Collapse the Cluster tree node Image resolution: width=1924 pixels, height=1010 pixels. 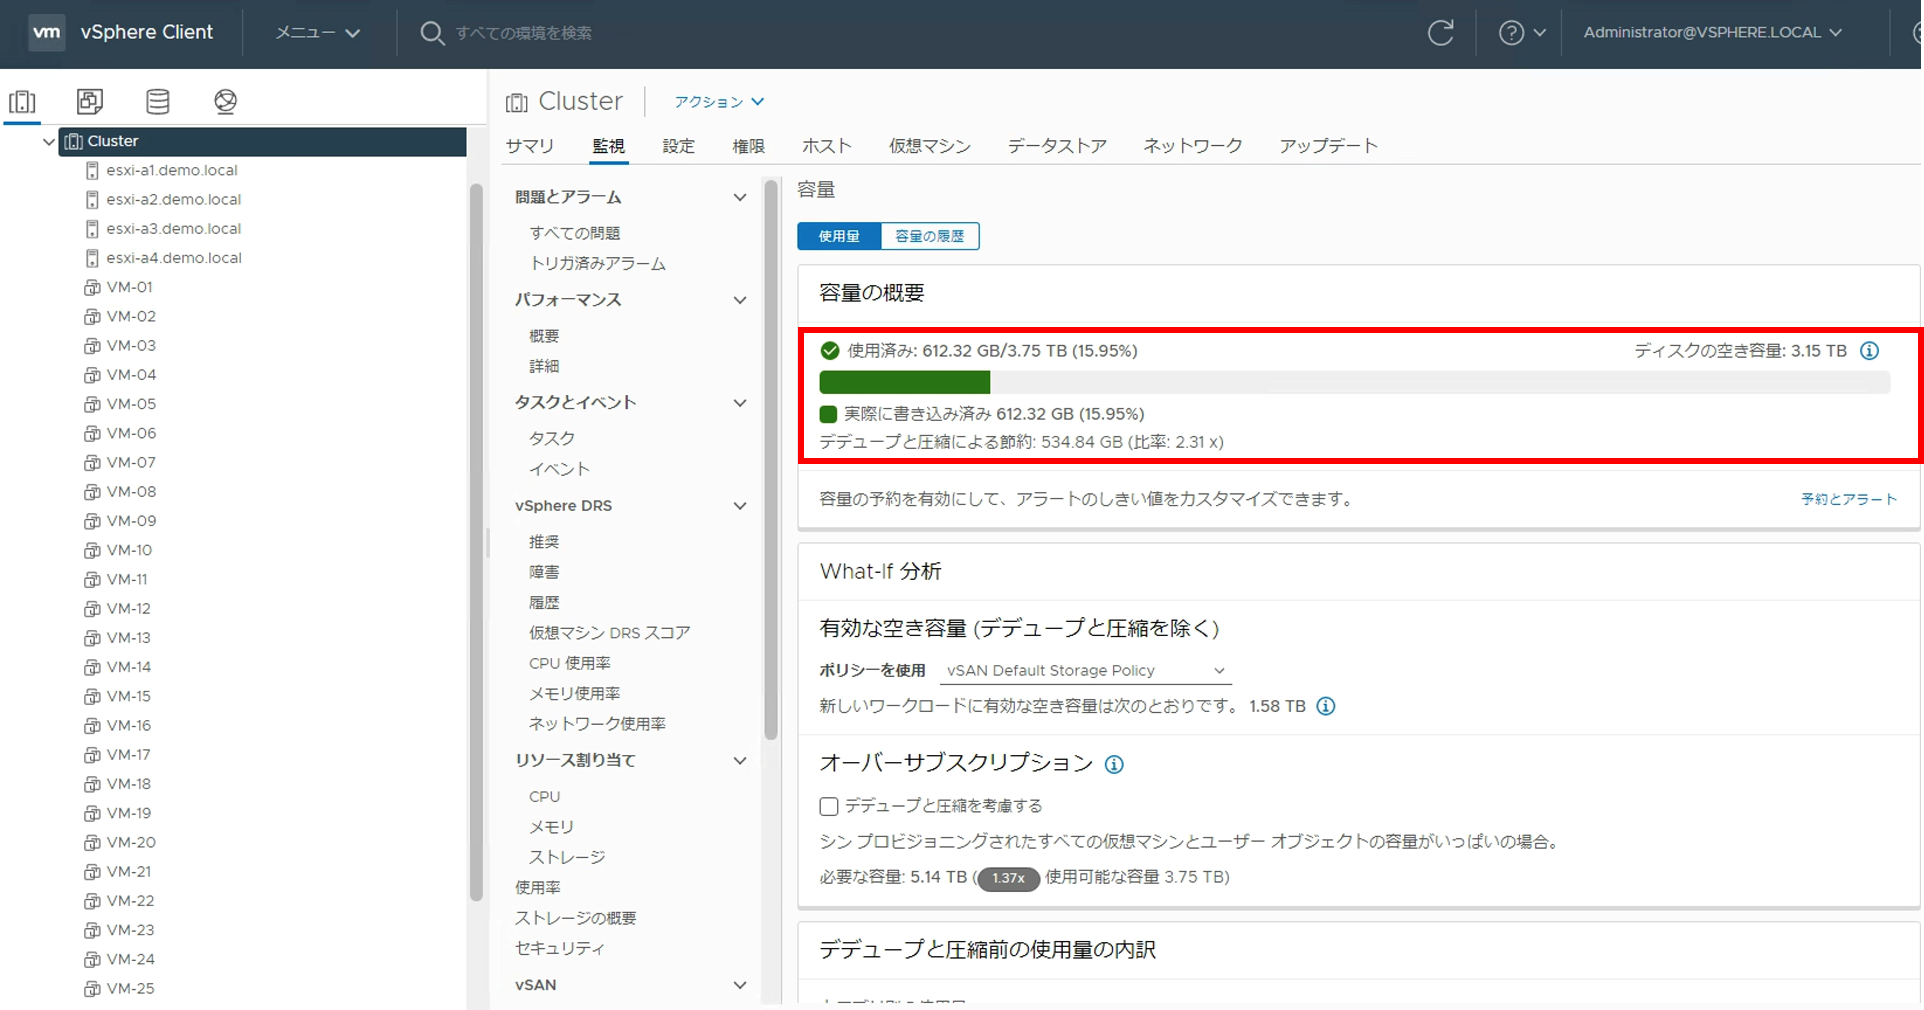48,141
